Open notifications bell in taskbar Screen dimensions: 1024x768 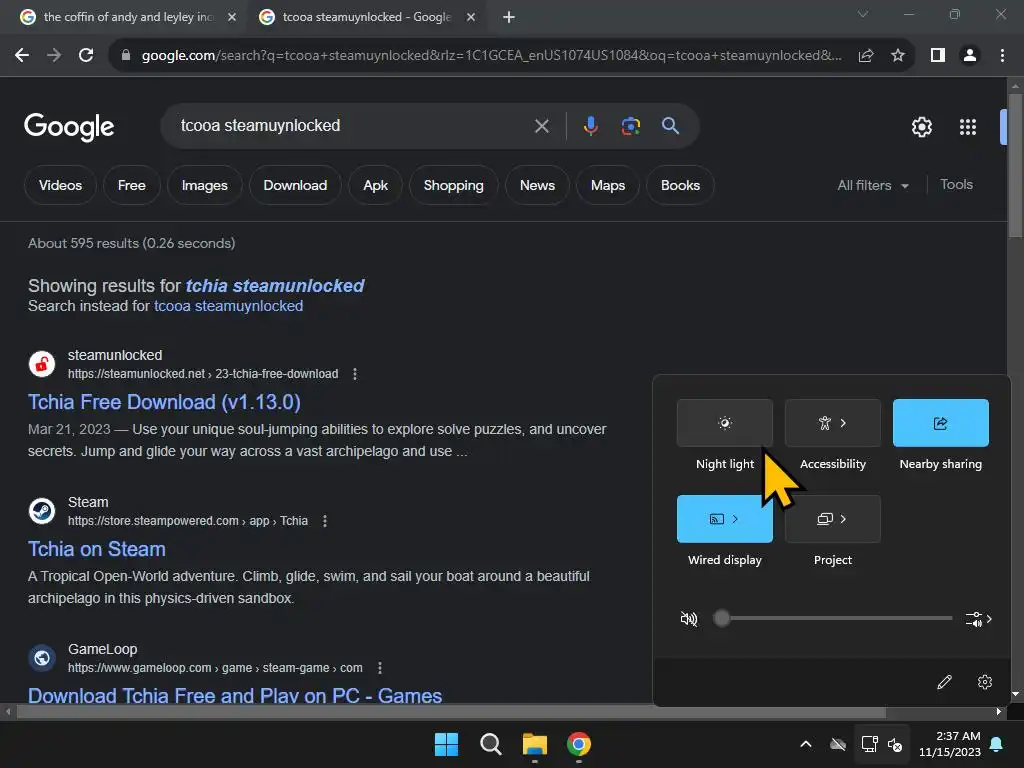(997, 744)
